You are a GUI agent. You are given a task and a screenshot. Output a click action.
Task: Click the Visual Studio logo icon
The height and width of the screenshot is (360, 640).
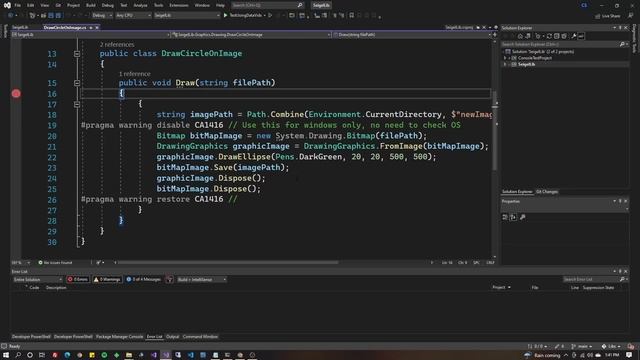pos(7,5)
